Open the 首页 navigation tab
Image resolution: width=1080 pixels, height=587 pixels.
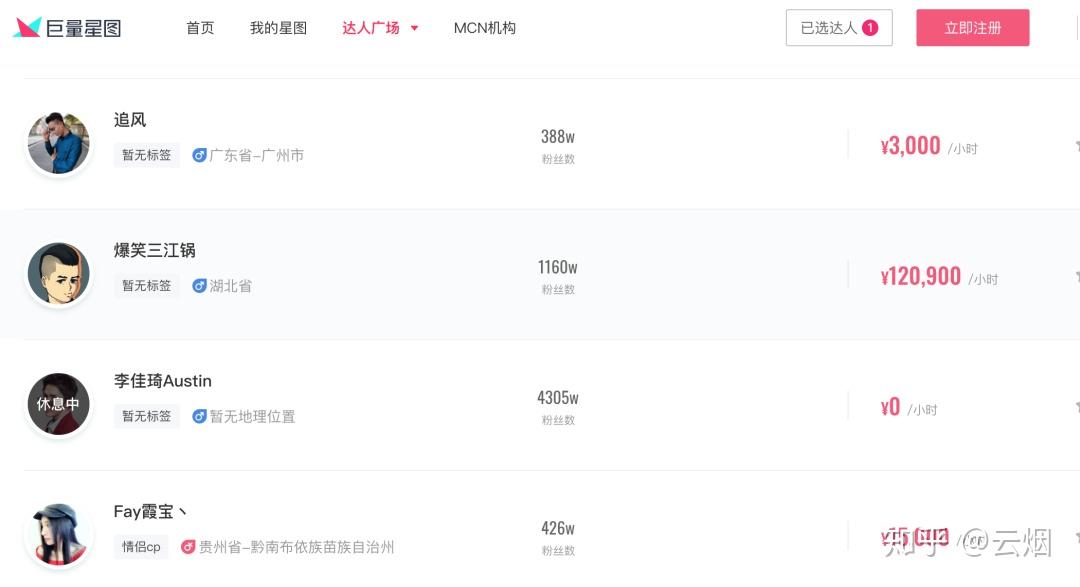pyautogui.click(x=200, y=28)
